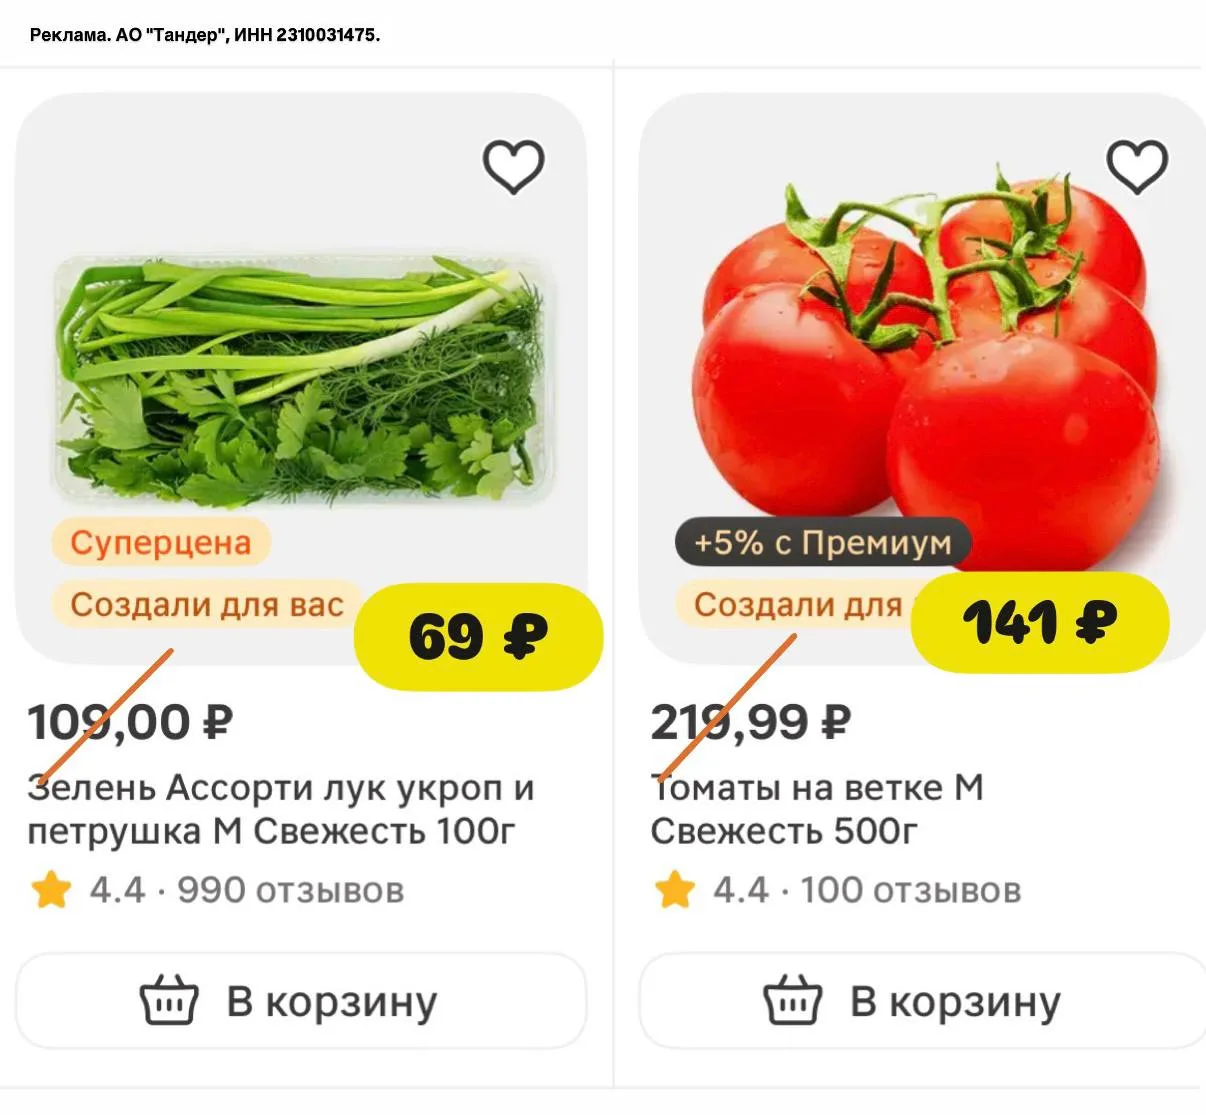
Task: Favorite the greens assortment with heart icon
Action: [514, 167]
